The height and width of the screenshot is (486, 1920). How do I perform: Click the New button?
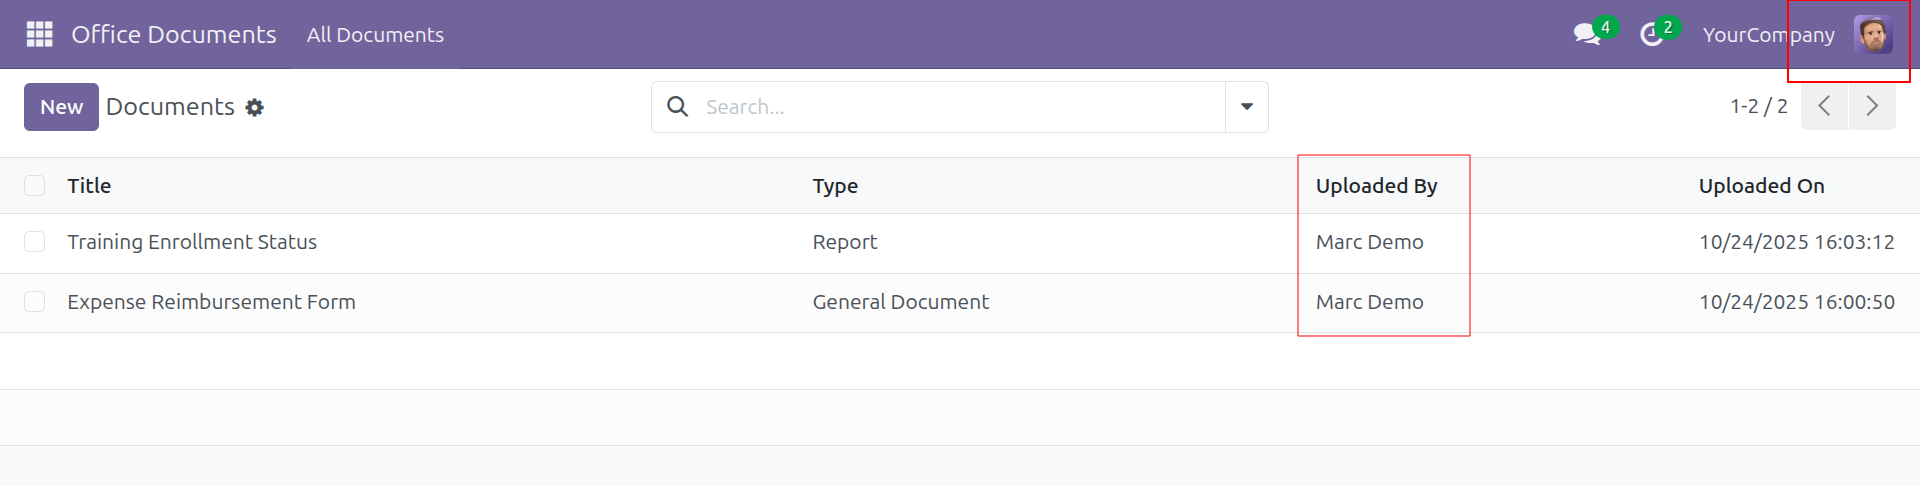(61, 107)
